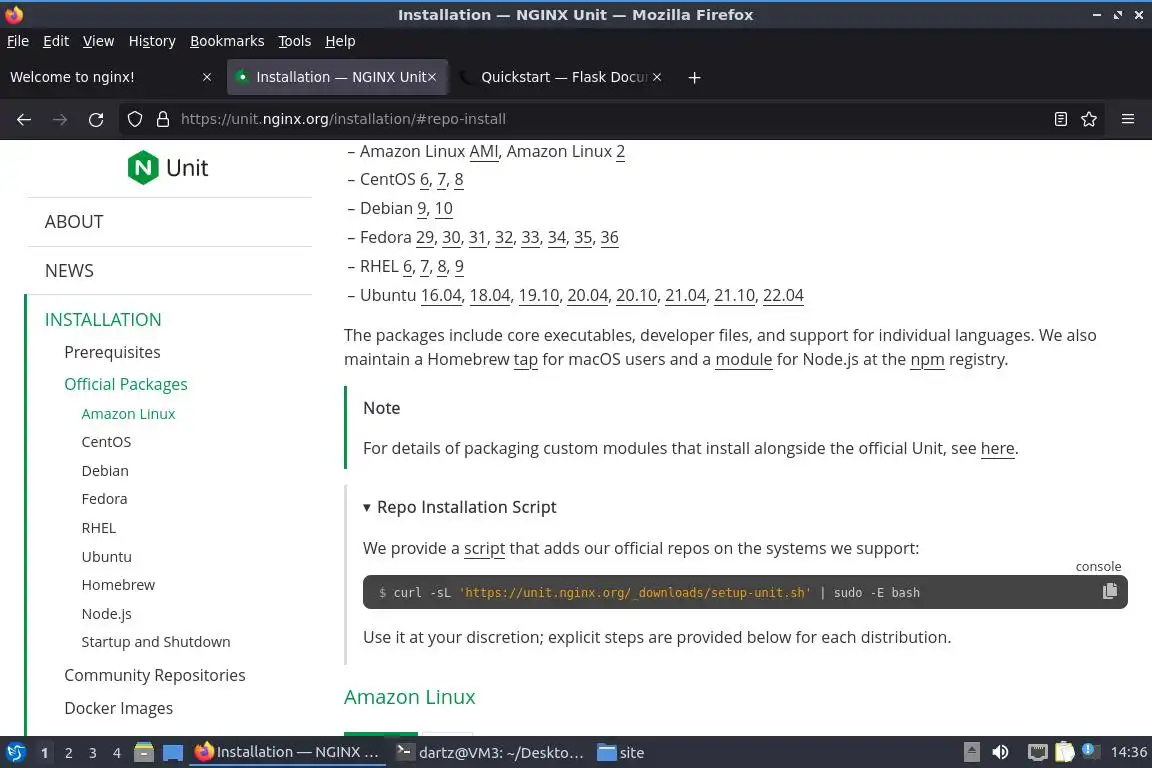Toggle reader view icon in address bar
Screen dimensions: 1152x768
point(1060,119)
